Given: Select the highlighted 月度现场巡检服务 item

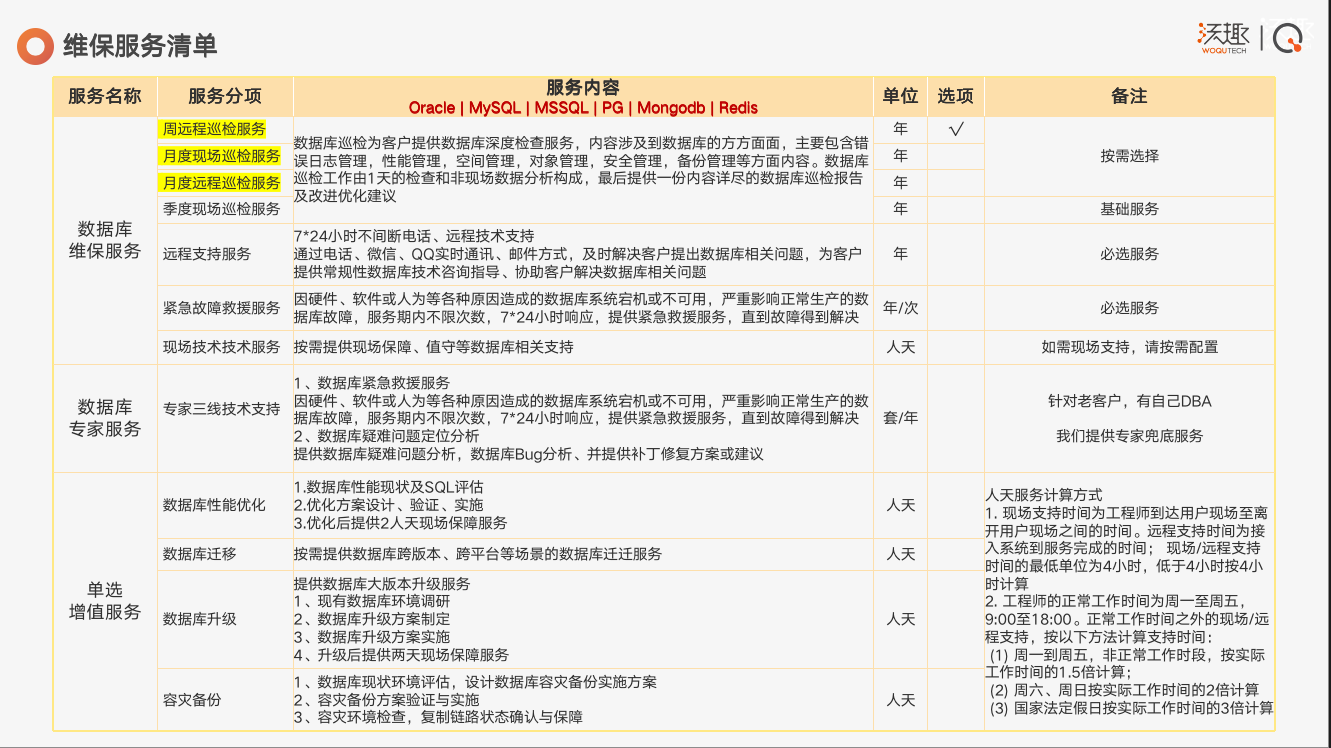Looking at the screenshot, I should pyautogui.click(x=222, y=156).
